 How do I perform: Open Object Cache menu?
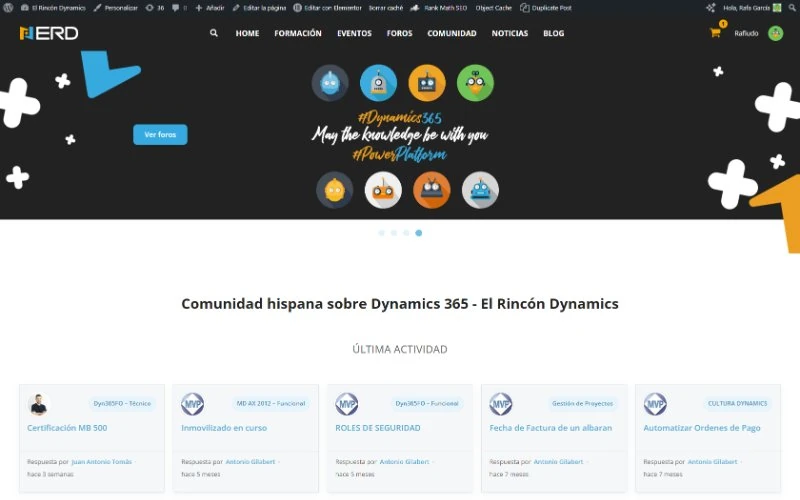[493, 8]
